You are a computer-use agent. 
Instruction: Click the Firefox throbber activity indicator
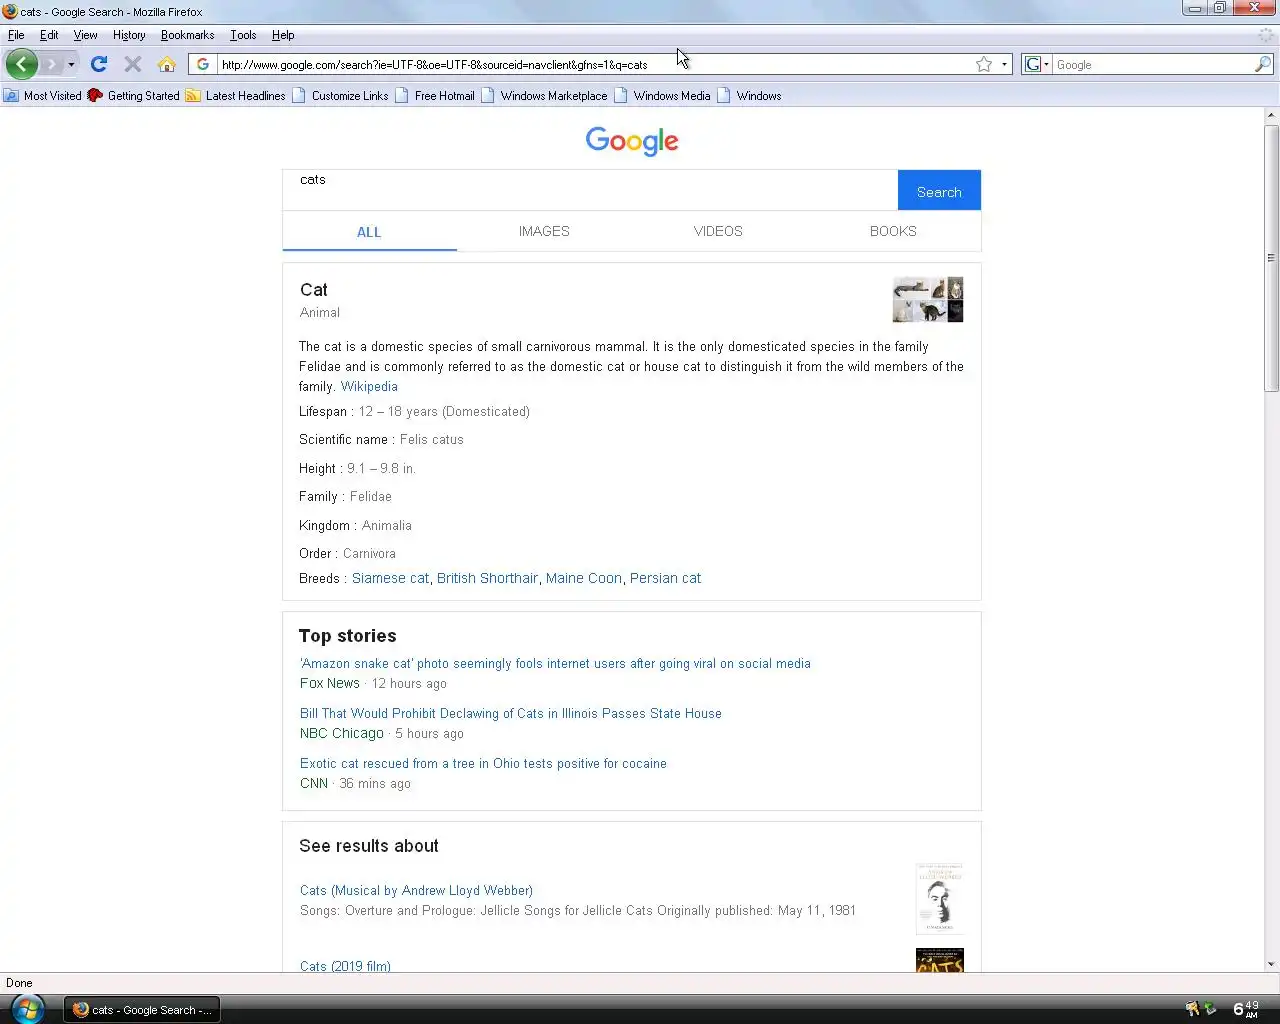(x=1265, y=35)
